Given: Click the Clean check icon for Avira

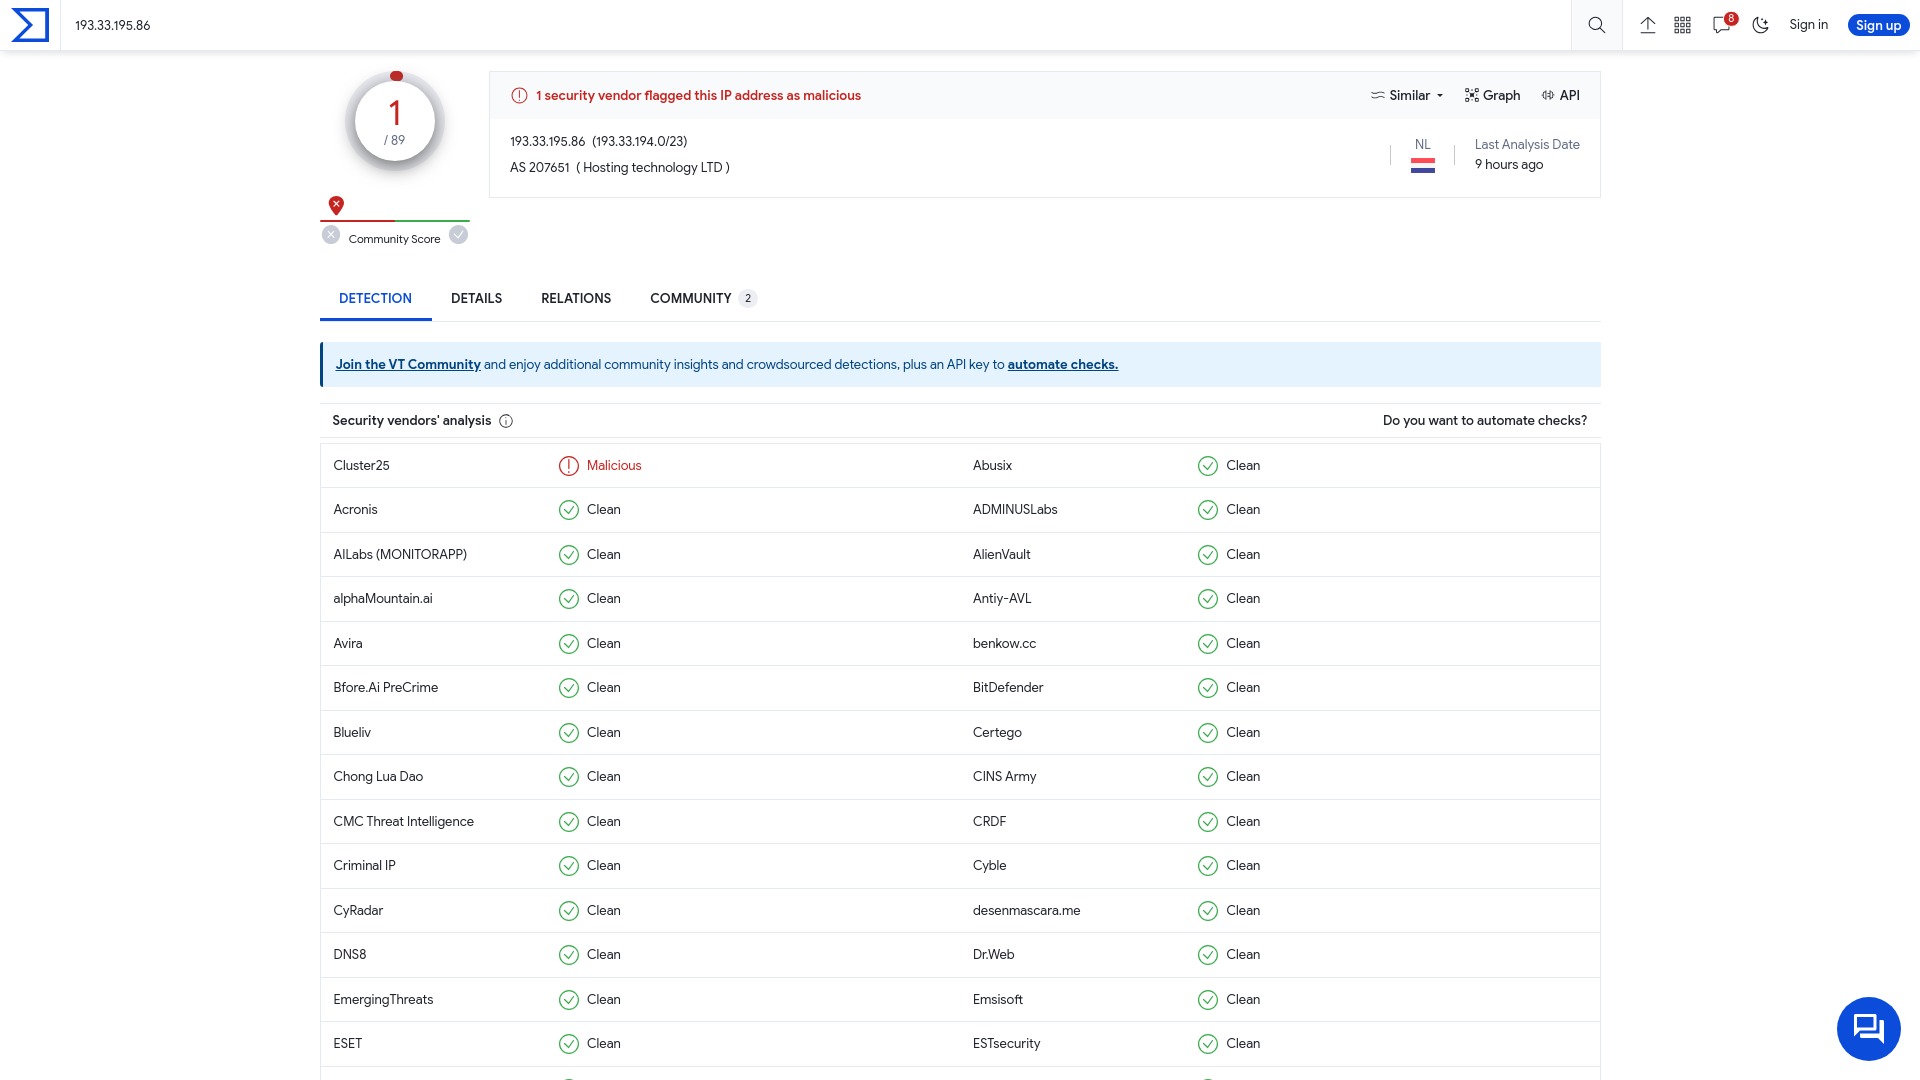Looking at the screenshot, I should pos(569,644).
